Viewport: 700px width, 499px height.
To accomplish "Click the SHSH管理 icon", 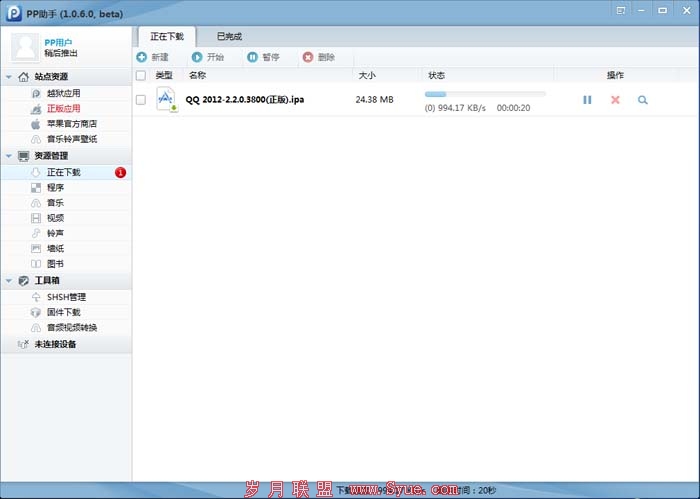I will click(36, 297).
